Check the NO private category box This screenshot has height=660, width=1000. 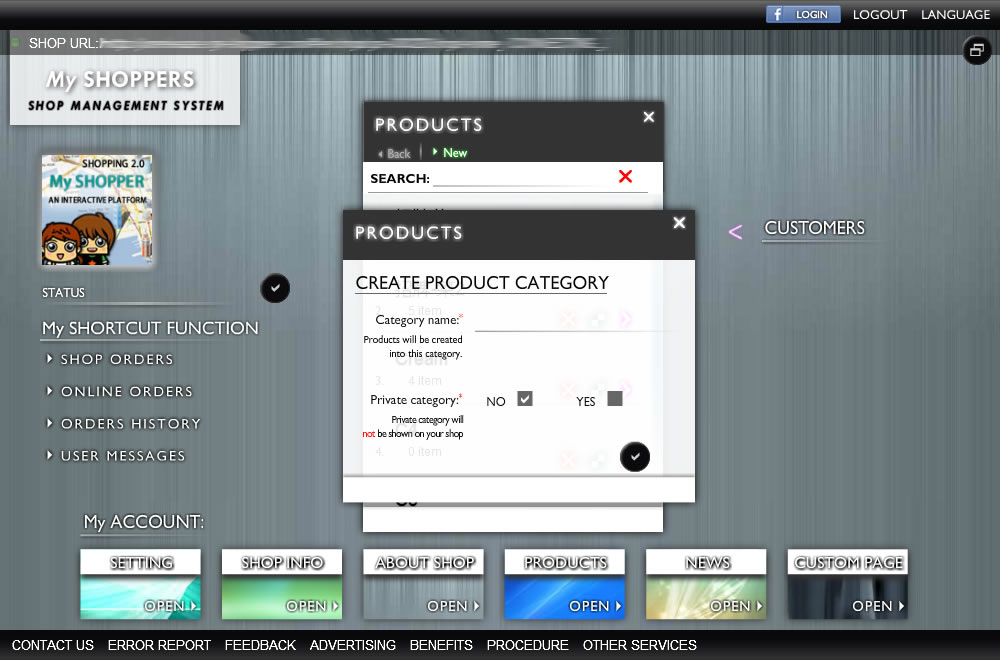point(525,399)
